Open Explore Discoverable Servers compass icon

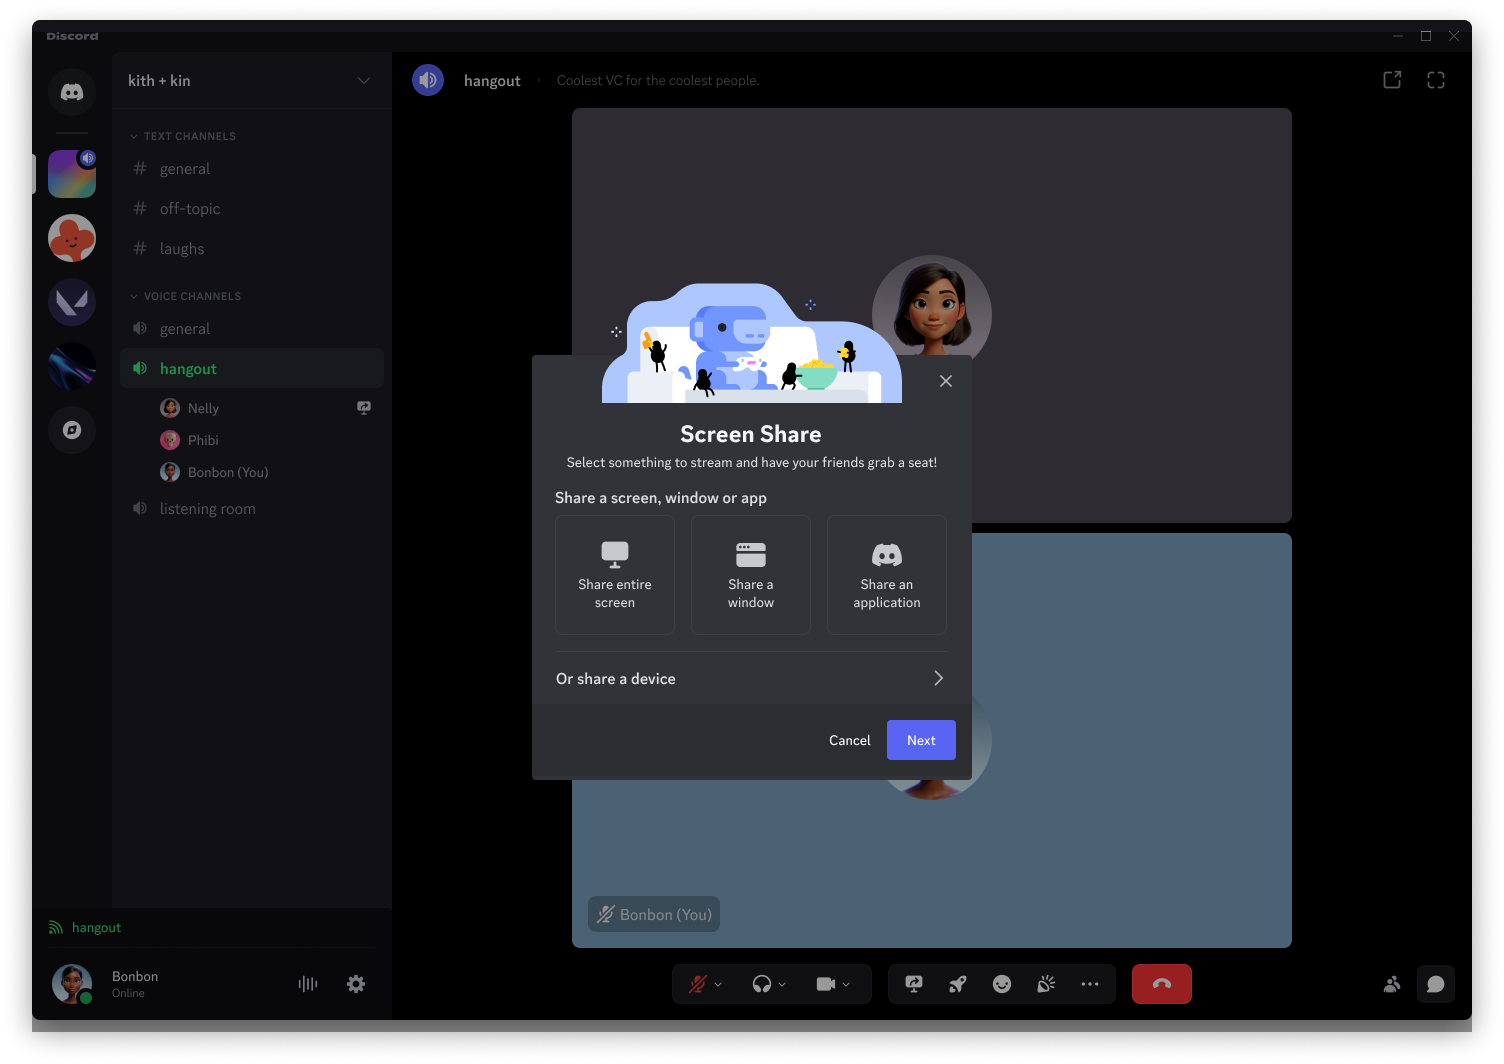point(72,430)
